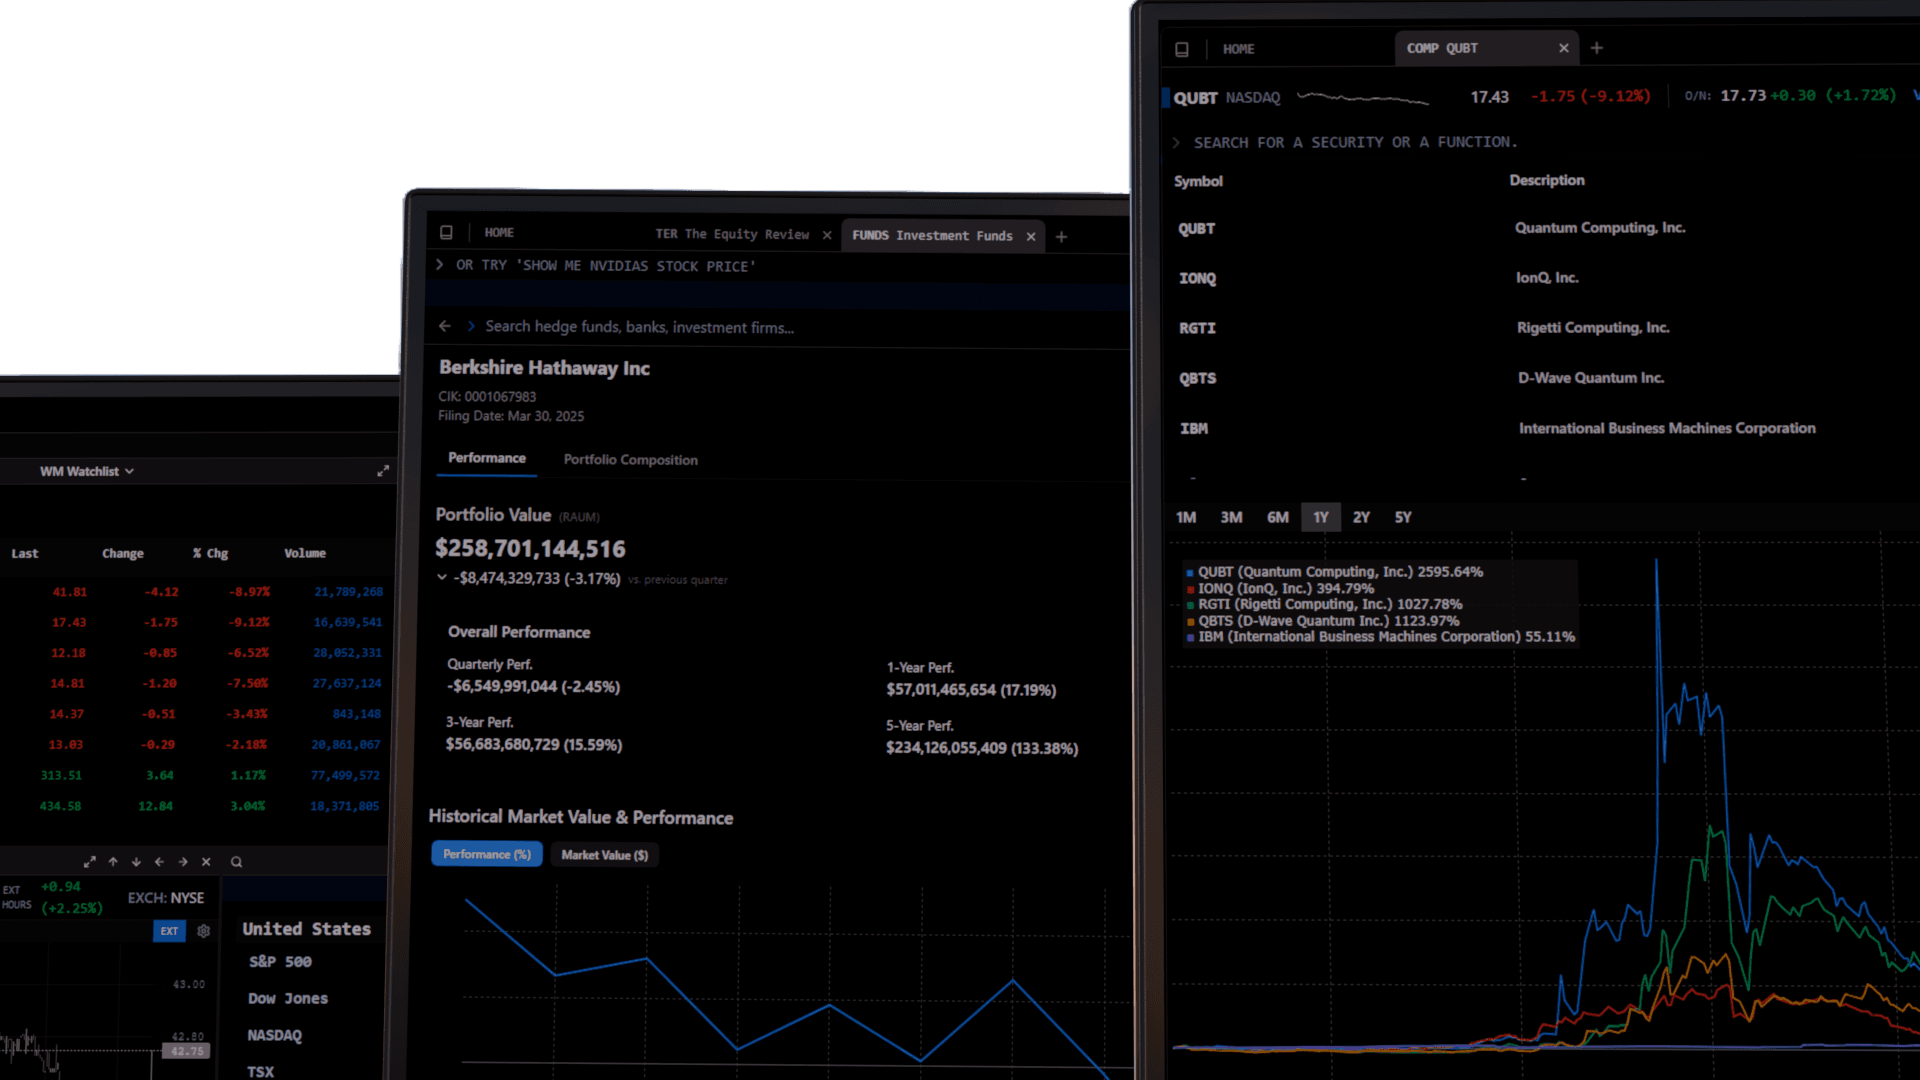Click panel layout icon in Funds window
The width and height of the screenshot is (1920, 1080).
446,233
